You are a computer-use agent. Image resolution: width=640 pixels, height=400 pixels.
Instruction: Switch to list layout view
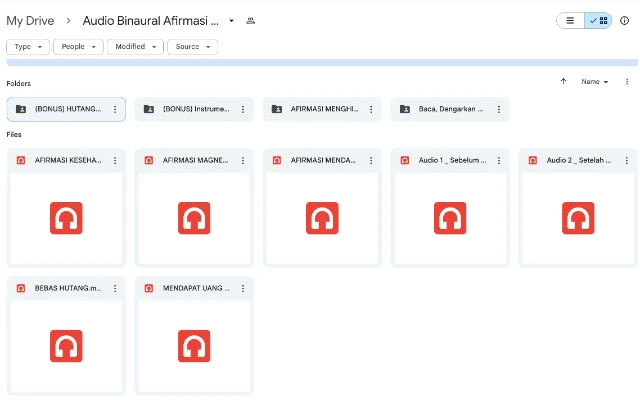click(570, 20)
